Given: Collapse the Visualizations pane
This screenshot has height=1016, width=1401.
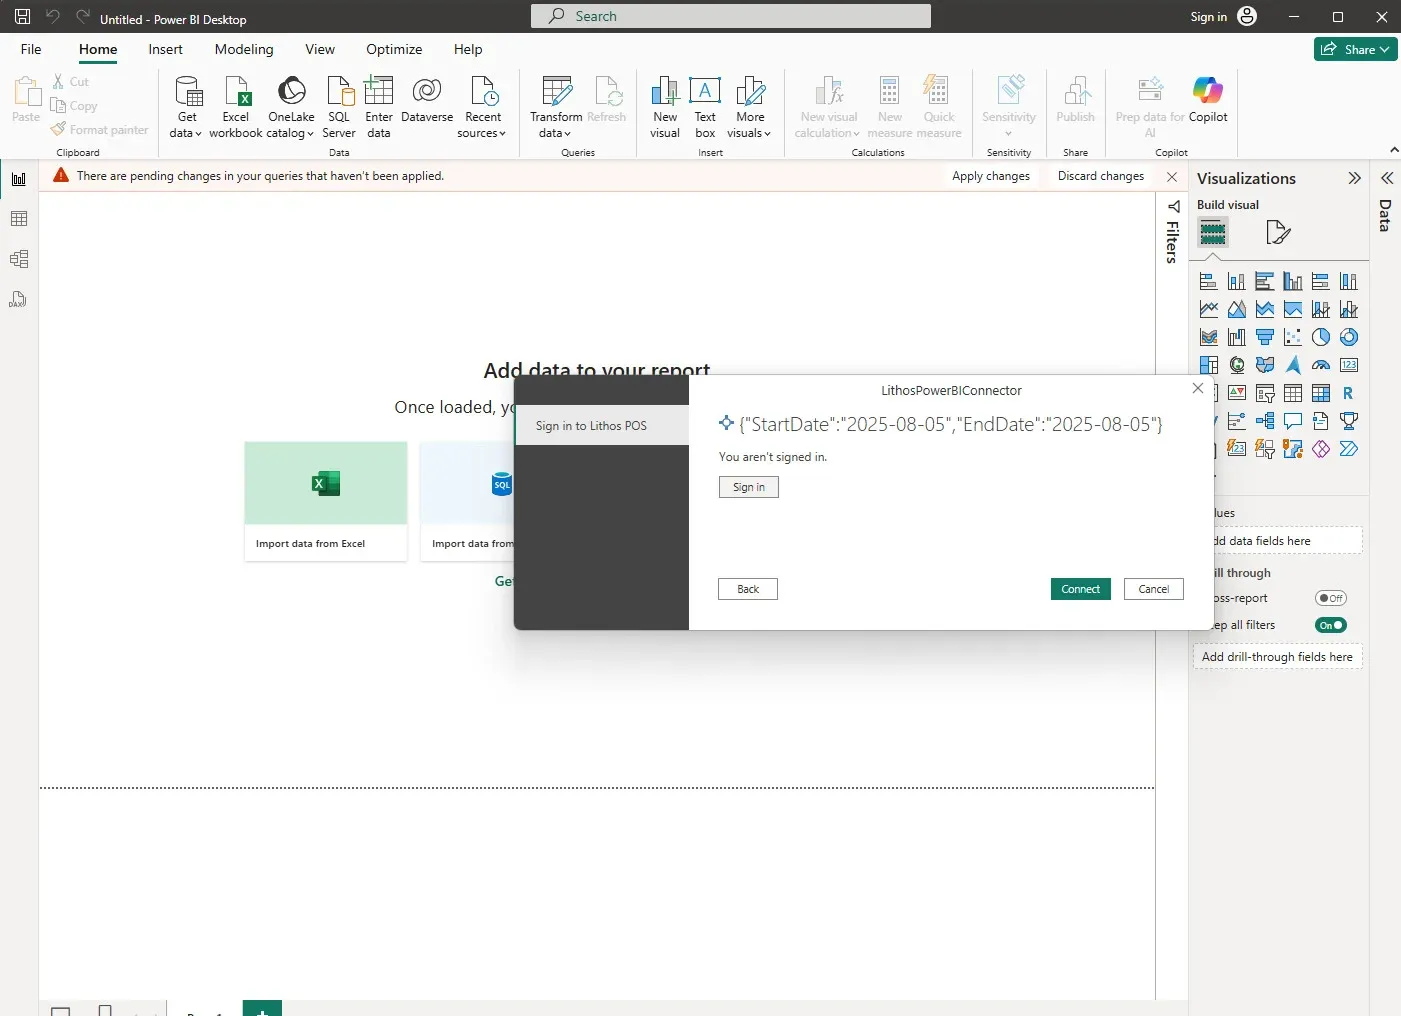Looking at the screenshot, I should [x=1354, y=178].
